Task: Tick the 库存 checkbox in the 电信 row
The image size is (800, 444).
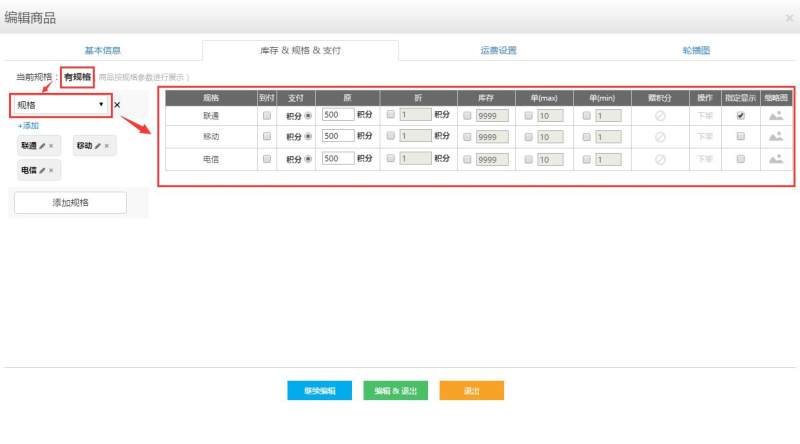Action: coord(467,159)
